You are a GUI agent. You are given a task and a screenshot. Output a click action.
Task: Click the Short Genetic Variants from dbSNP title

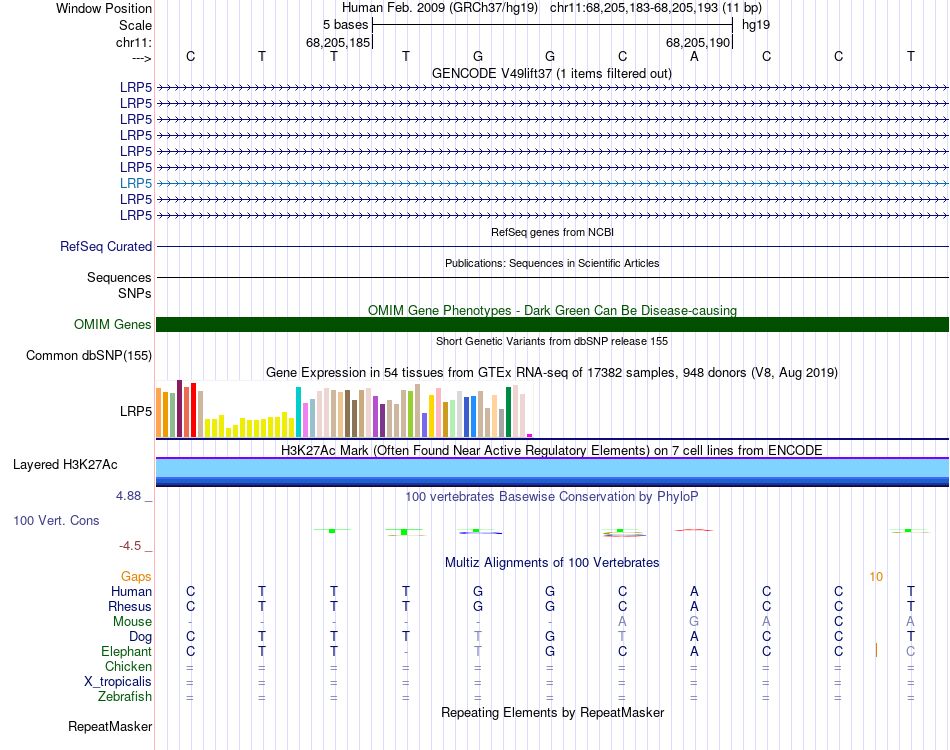click(552, 341)
